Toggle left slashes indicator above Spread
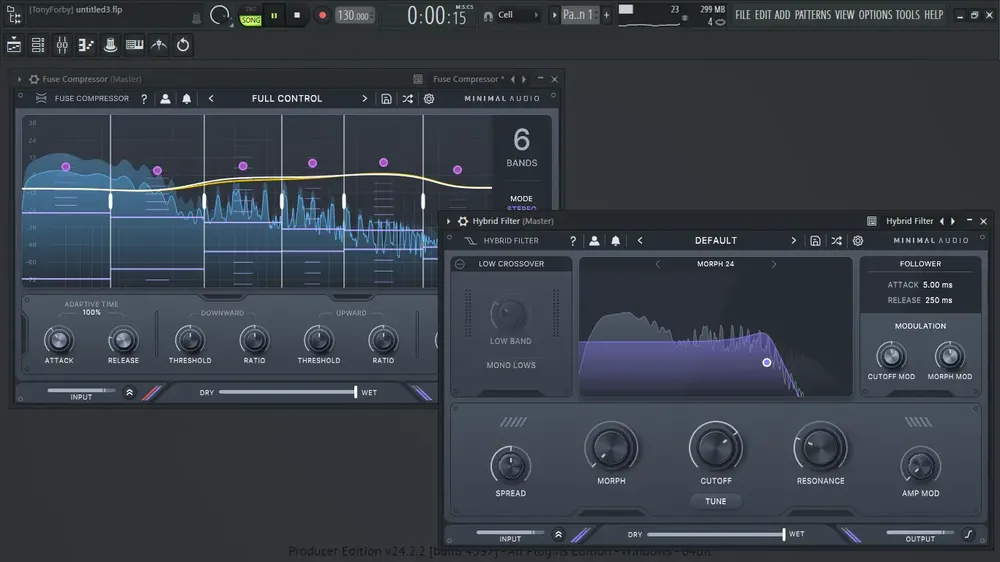Viewport: 1000px width, 562px height. (513, 422)
